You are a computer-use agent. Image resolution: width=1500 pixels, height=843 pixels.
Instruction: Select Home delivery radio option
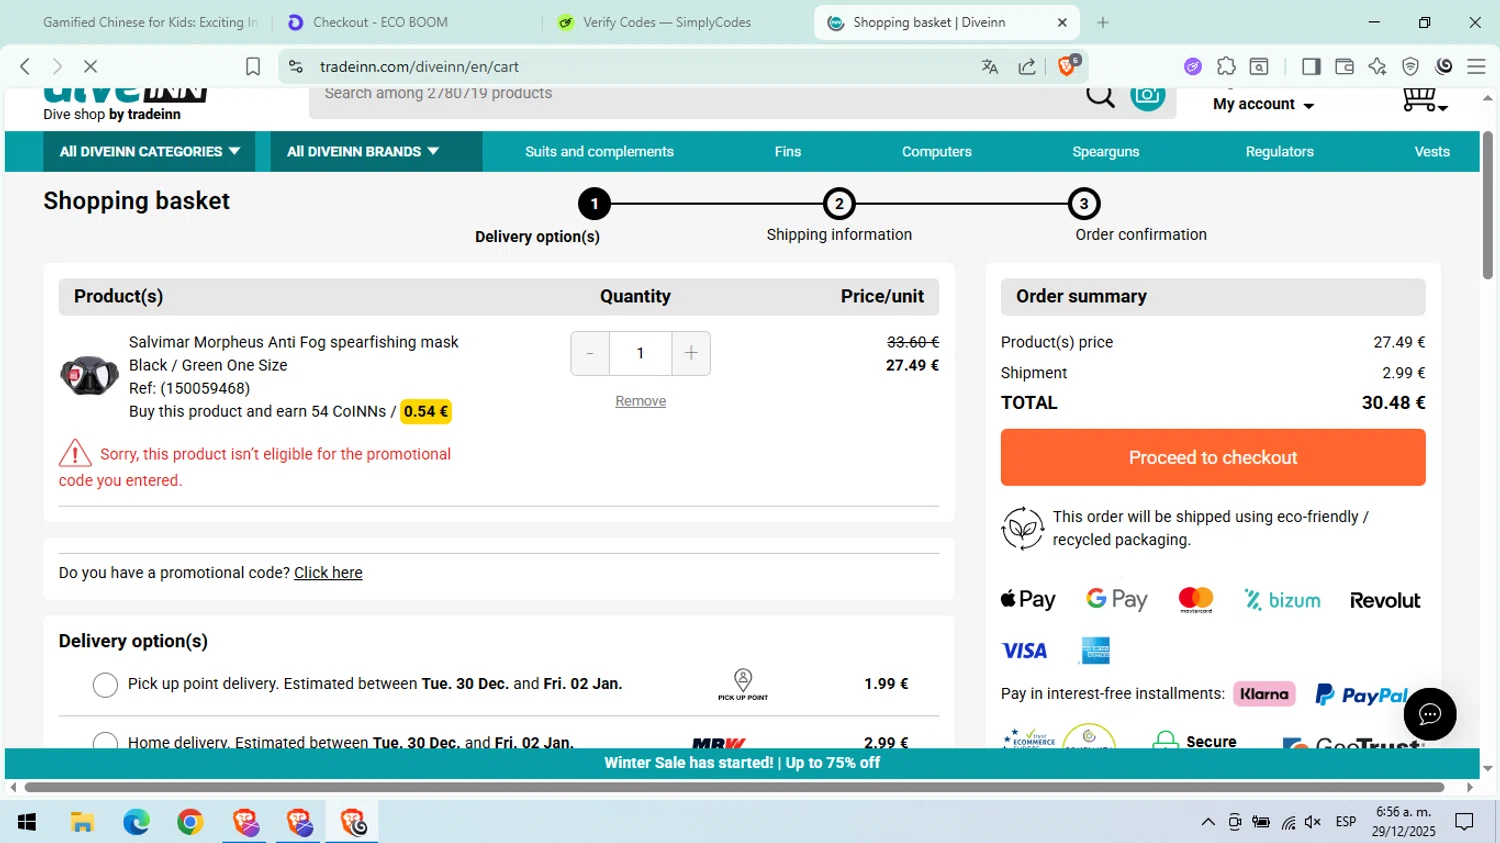pos(105,741)
